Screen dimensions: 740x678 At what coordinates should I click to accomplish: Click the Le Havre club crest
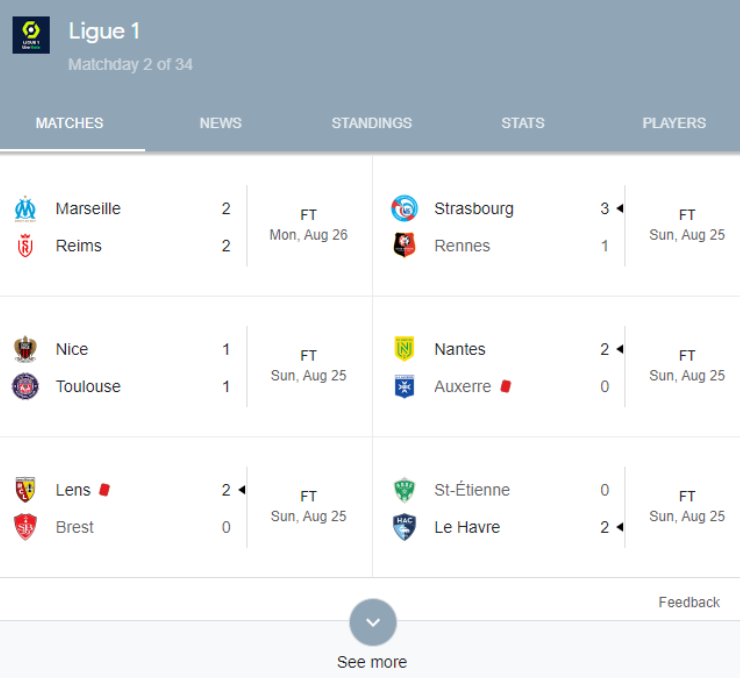pos(404,527)
